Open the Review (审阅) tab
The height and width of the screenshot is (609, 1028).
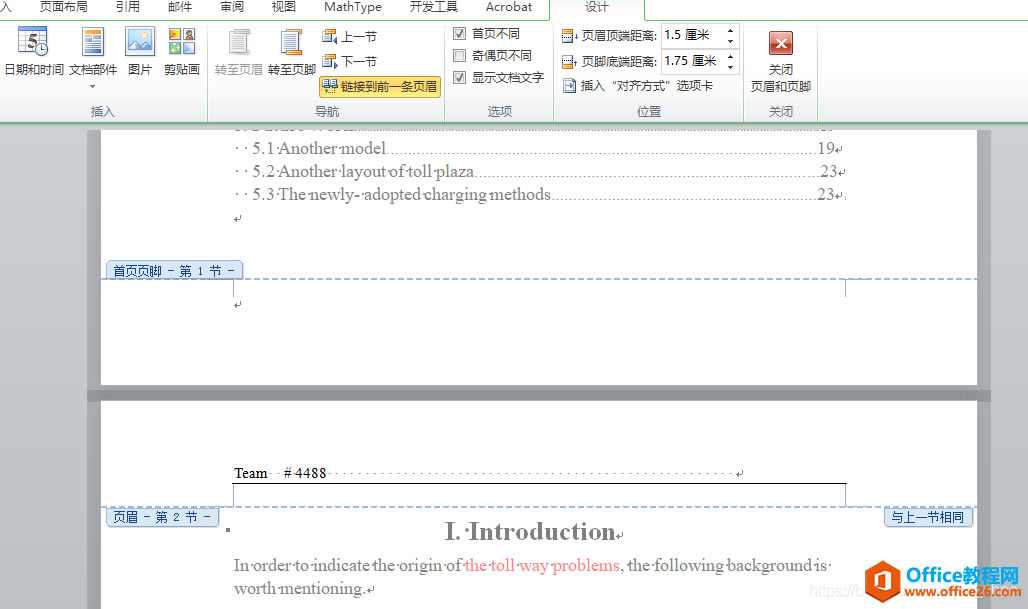232,7
